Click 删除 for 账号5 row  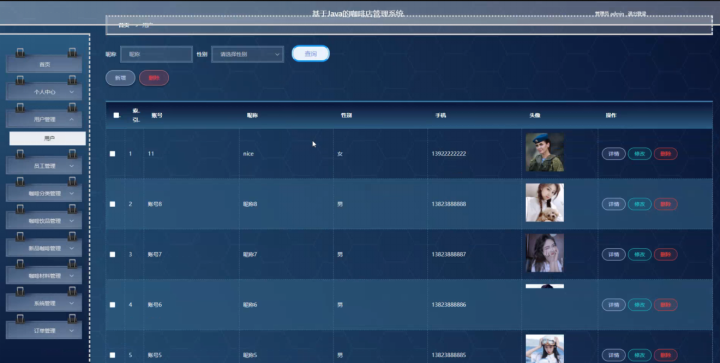[x=665, y=355]
